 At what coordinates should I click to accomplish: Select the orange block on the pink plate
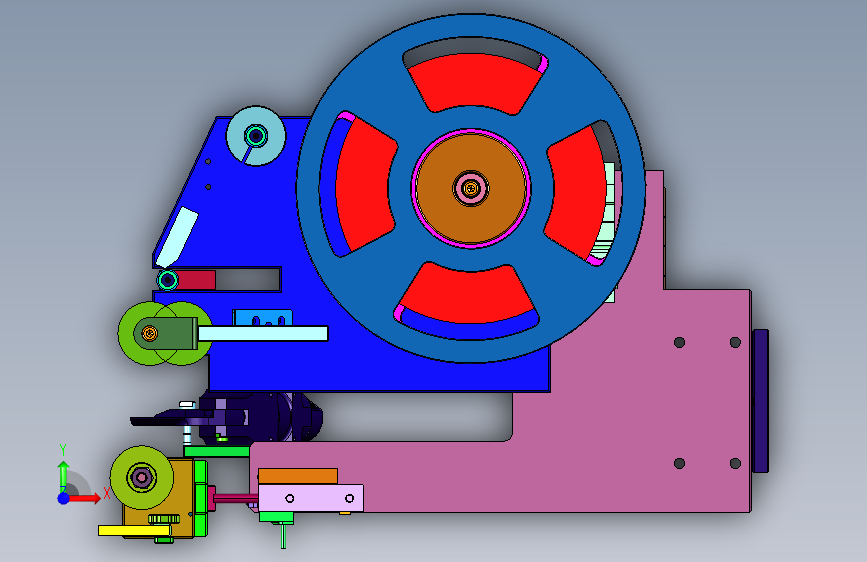(x=298, y=476)
